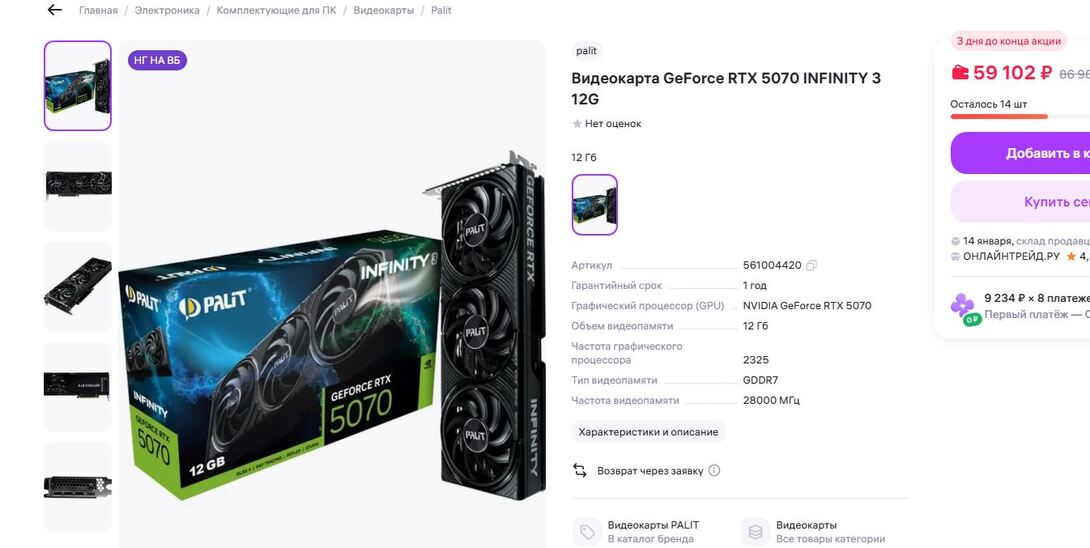Go to Видеокарты breadcrumb
The image size is (1090, 548).
click(x=384, y=10)
